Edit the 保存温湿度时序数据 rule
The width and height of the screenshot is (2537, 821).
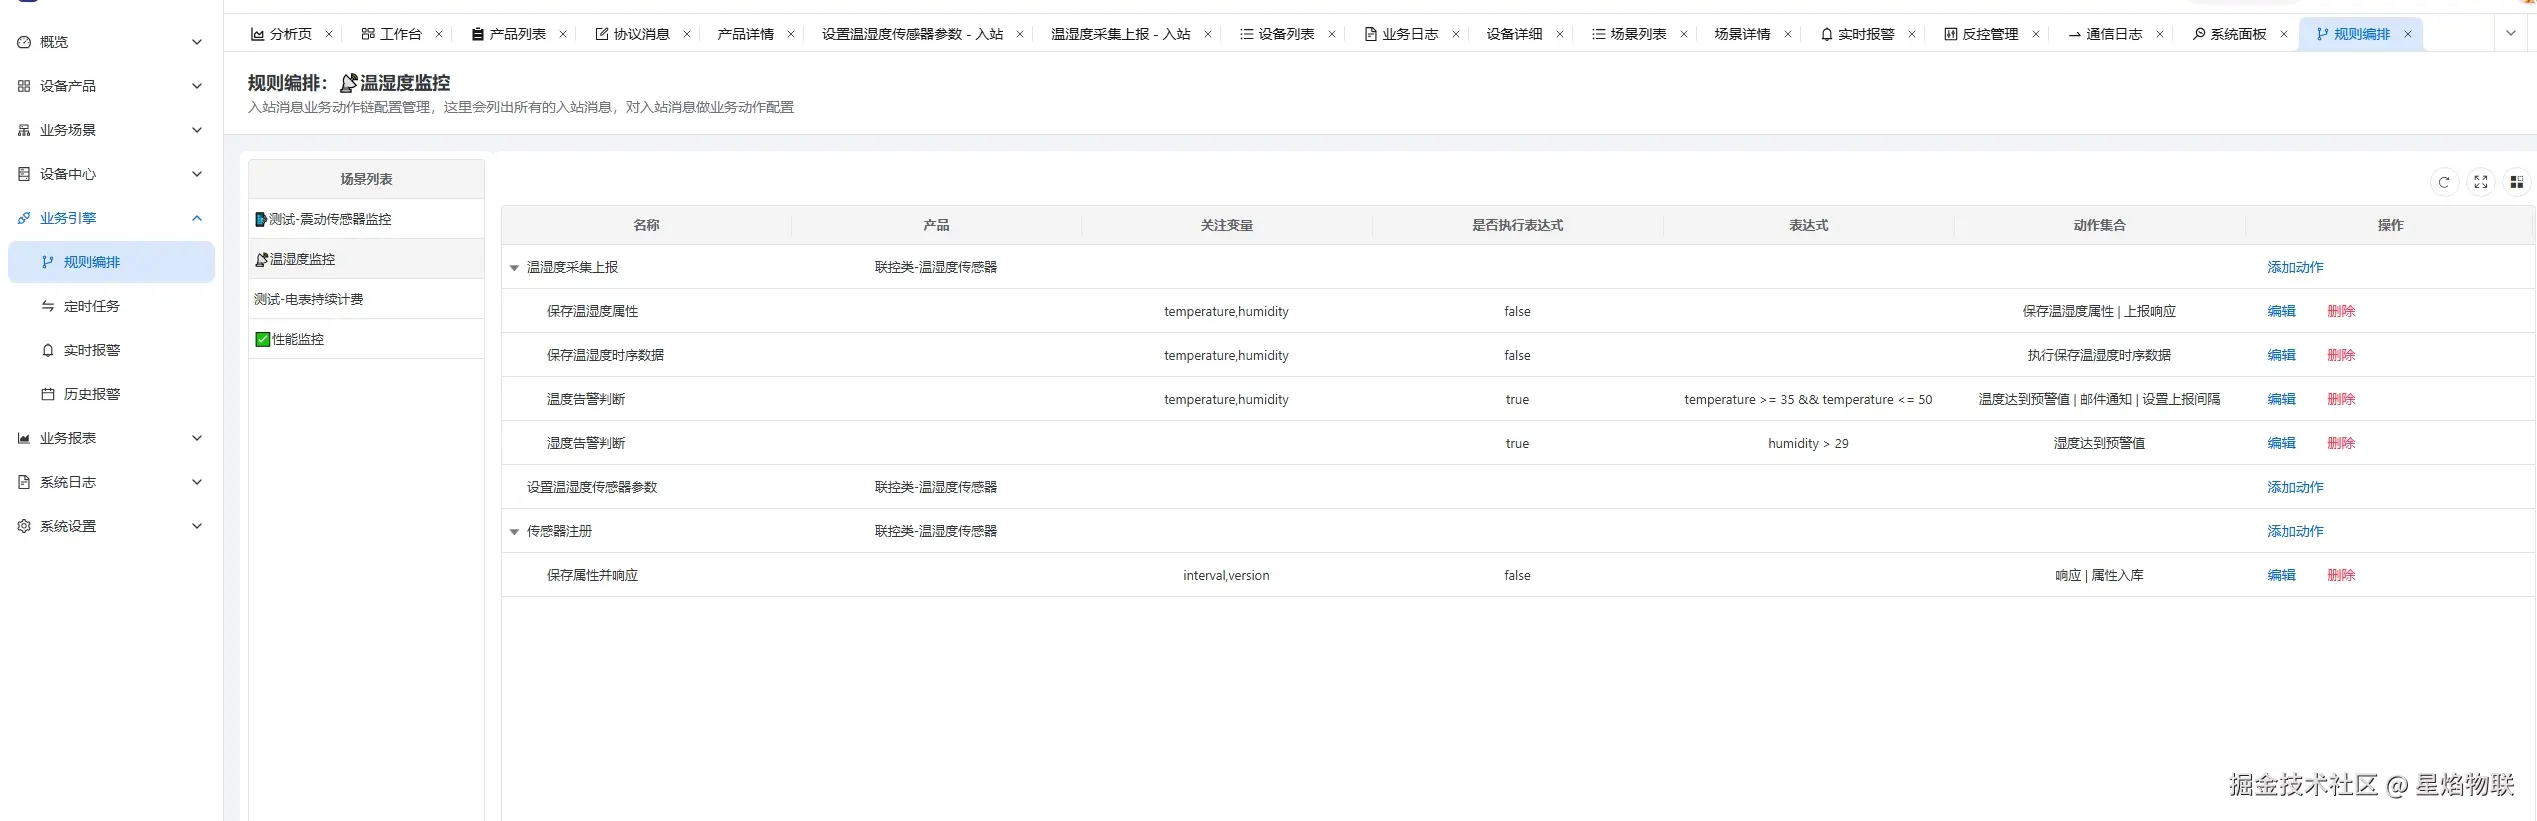tap(2281, 355)
